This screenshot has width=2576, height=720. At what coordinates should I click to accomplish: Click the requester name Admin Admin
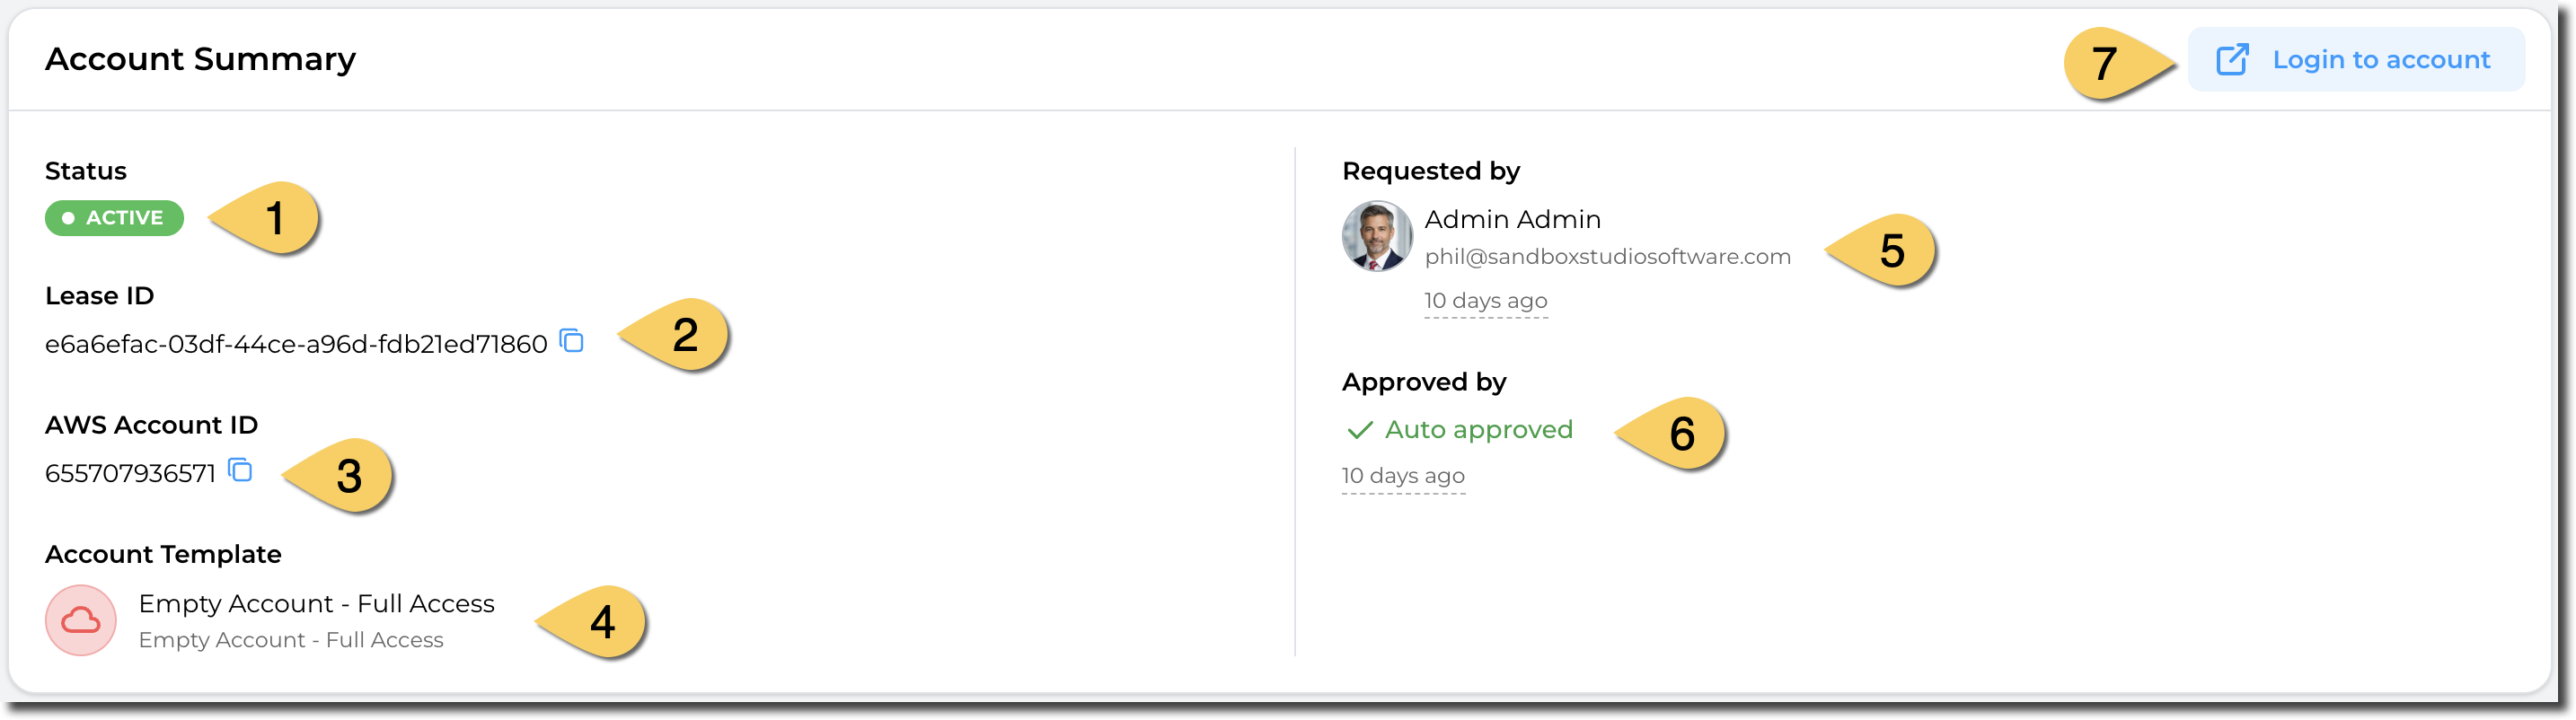[x=1512, y=219]
